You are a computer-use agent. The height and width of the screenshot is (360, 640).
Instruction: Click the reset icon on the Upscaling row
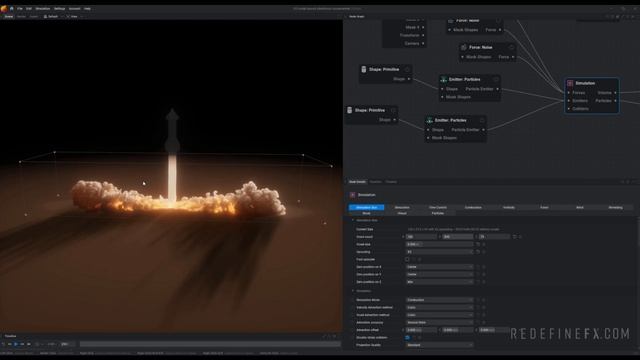(x=478, y=252)
